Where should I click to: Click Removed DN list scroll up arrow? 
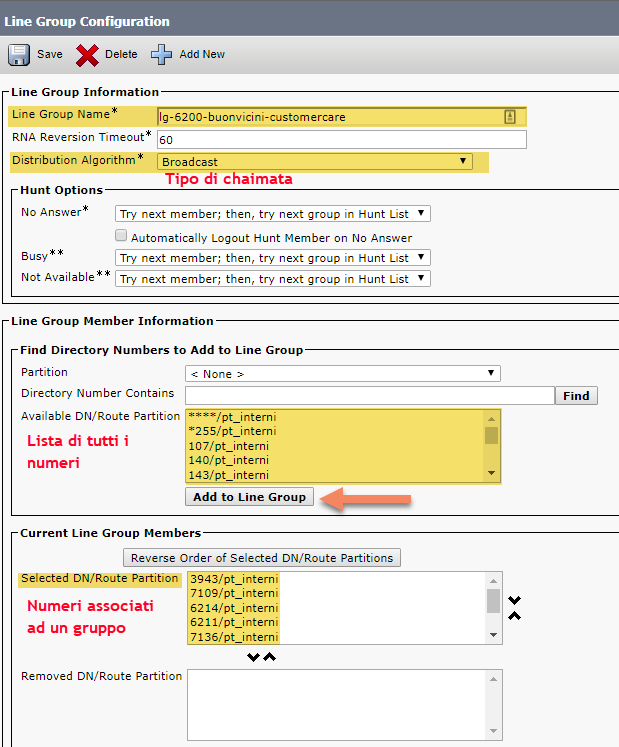(x=493, y=679)
